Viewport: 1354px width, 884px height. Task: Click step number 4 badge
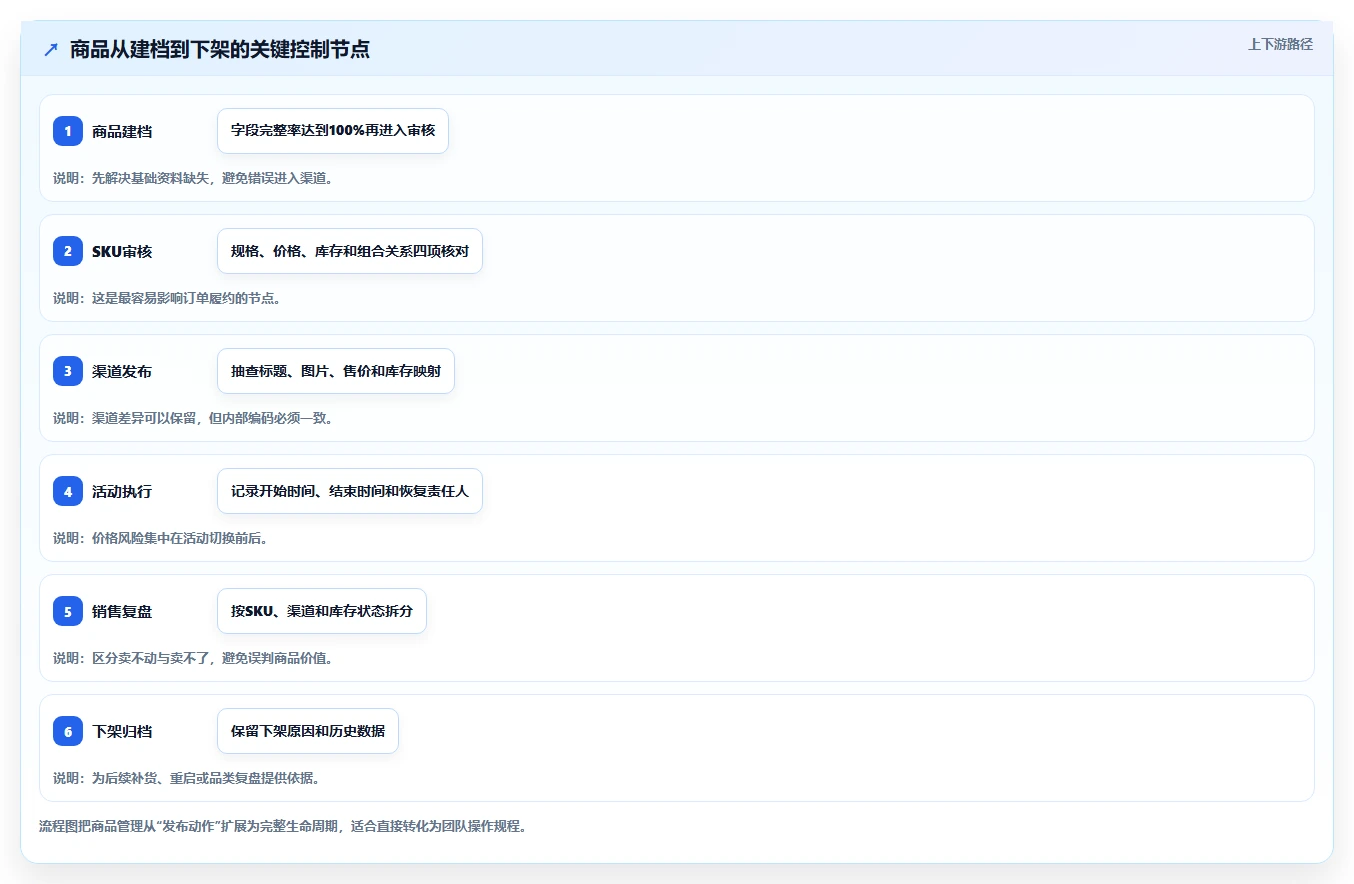click(68, 491)
